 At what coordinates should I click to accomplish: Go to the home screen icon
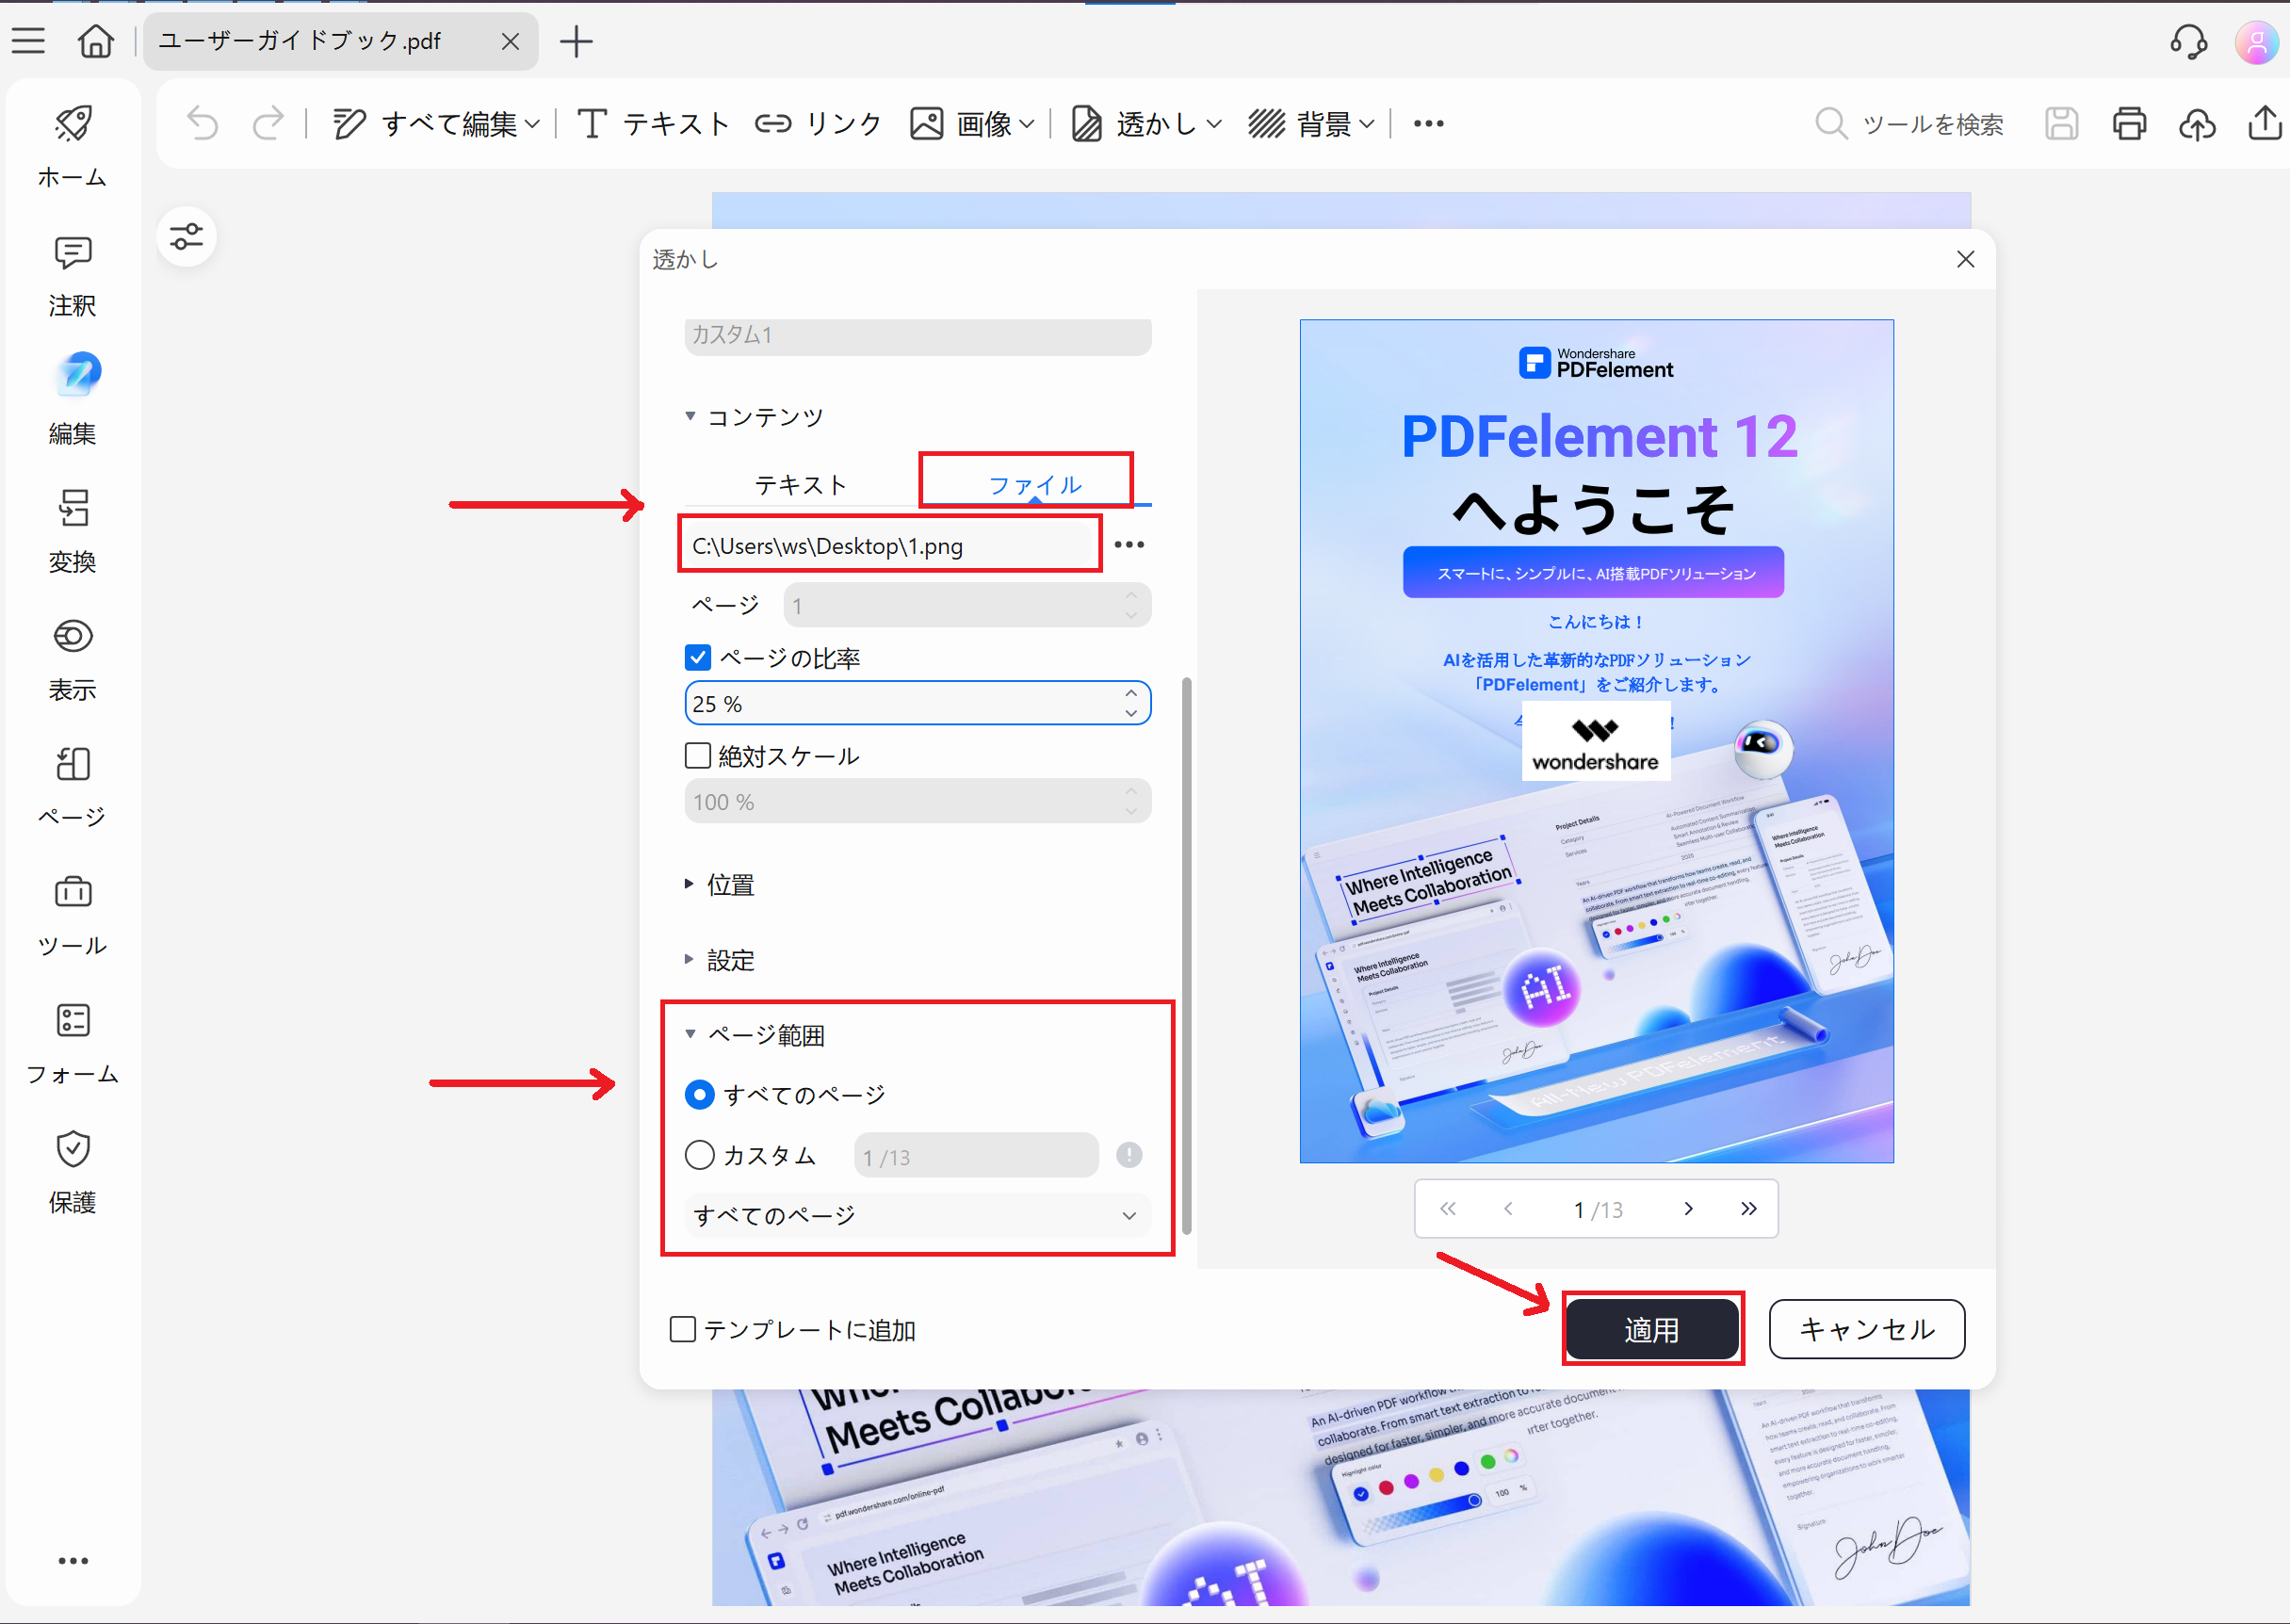coord(96,41)
